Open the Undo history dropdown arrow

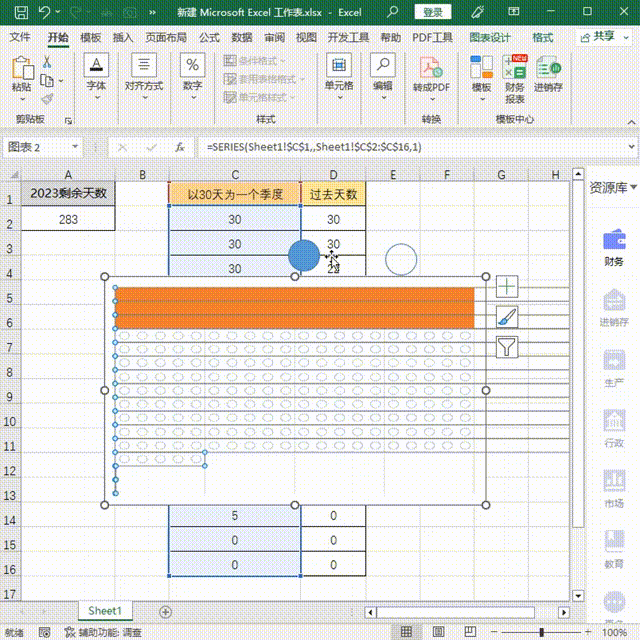[58, 12]
